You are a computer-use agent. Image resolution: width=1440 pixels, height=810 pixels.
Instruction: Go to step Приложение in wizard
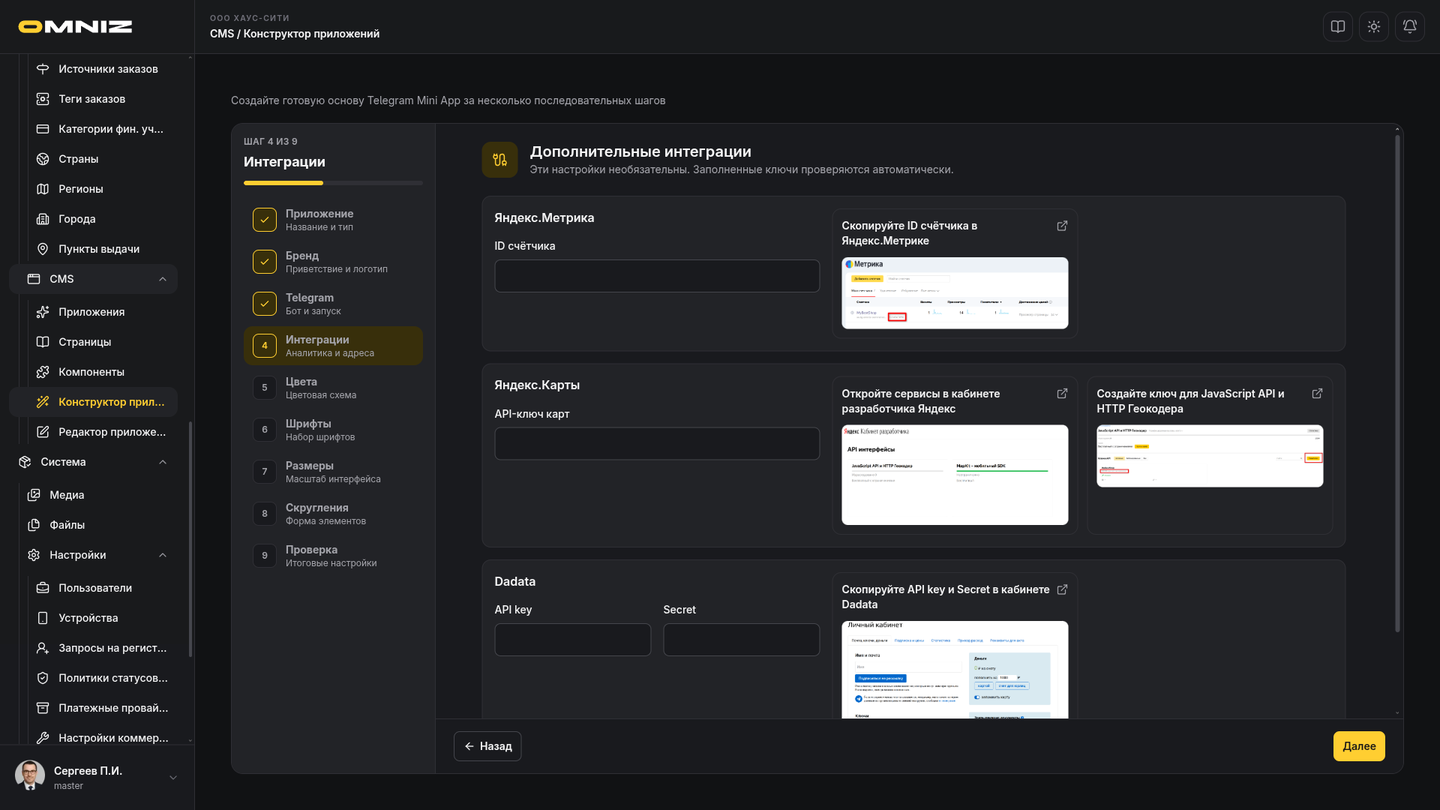pos(333,220)
